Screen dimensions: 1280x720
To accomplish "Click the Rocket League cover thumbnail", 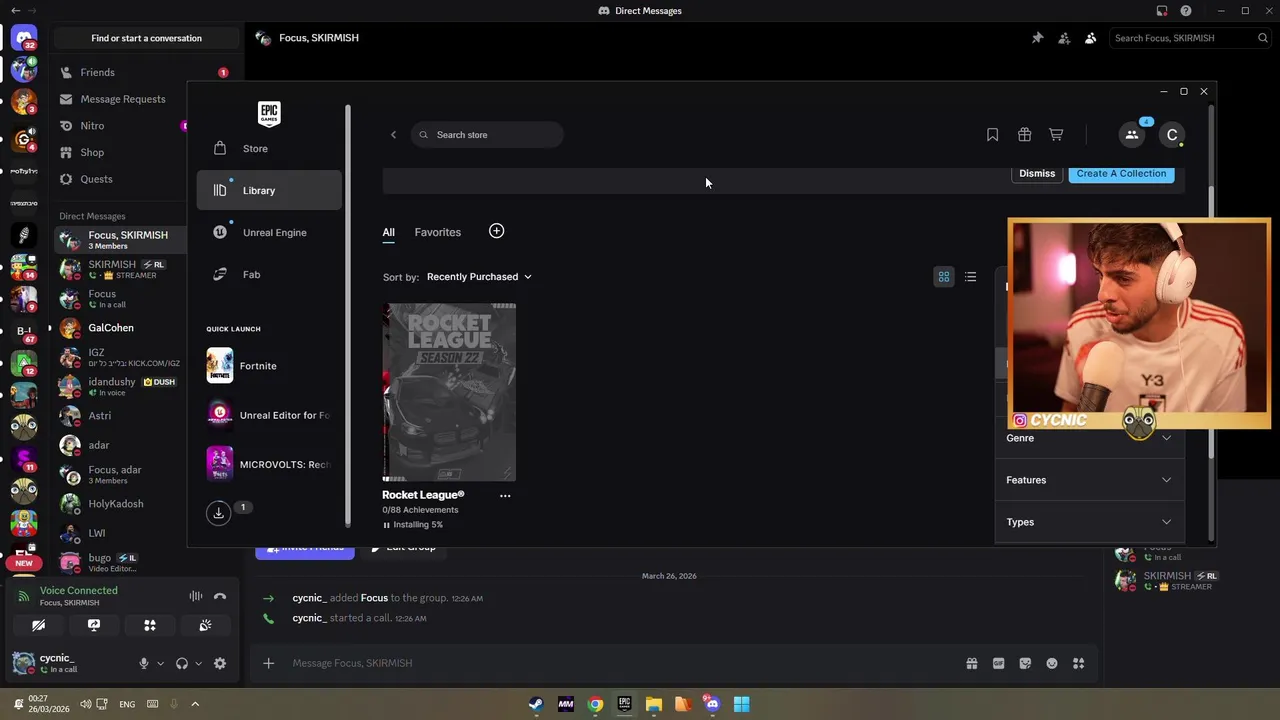I will [449, 392].
